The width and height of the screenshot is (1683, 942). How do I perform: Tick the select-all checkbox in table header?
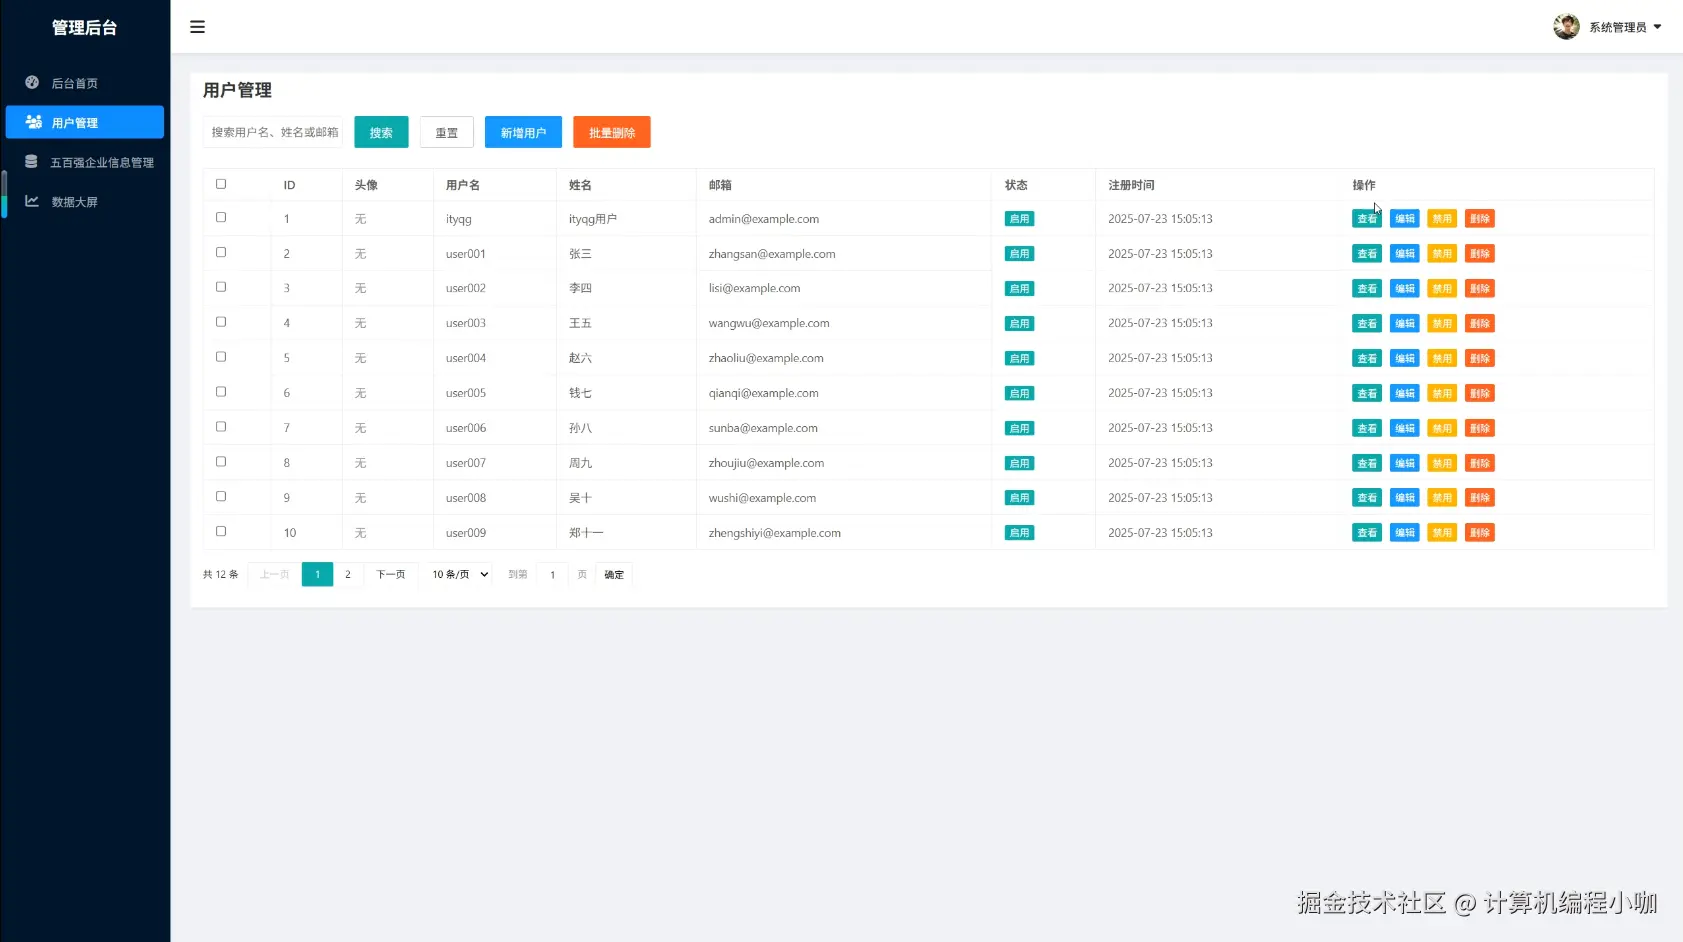(x=221, y=184)
